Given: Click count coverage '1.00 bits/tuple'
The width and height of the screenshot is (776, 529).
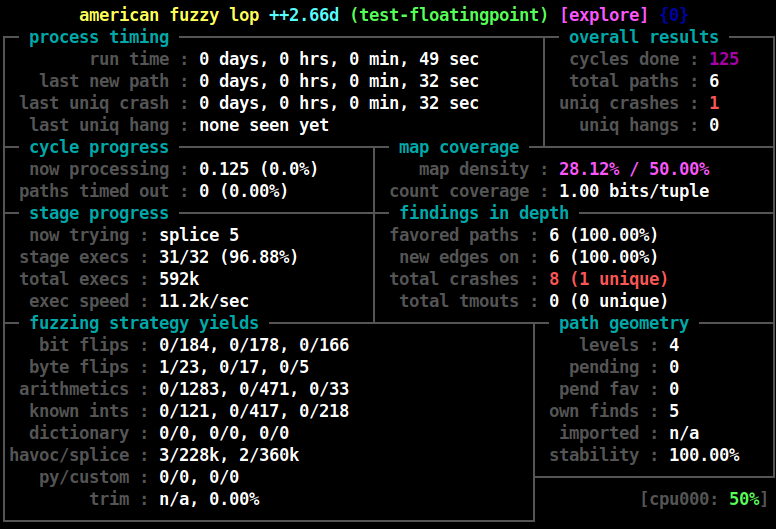Looking at the screenshot, I should (x=634, y=191).
